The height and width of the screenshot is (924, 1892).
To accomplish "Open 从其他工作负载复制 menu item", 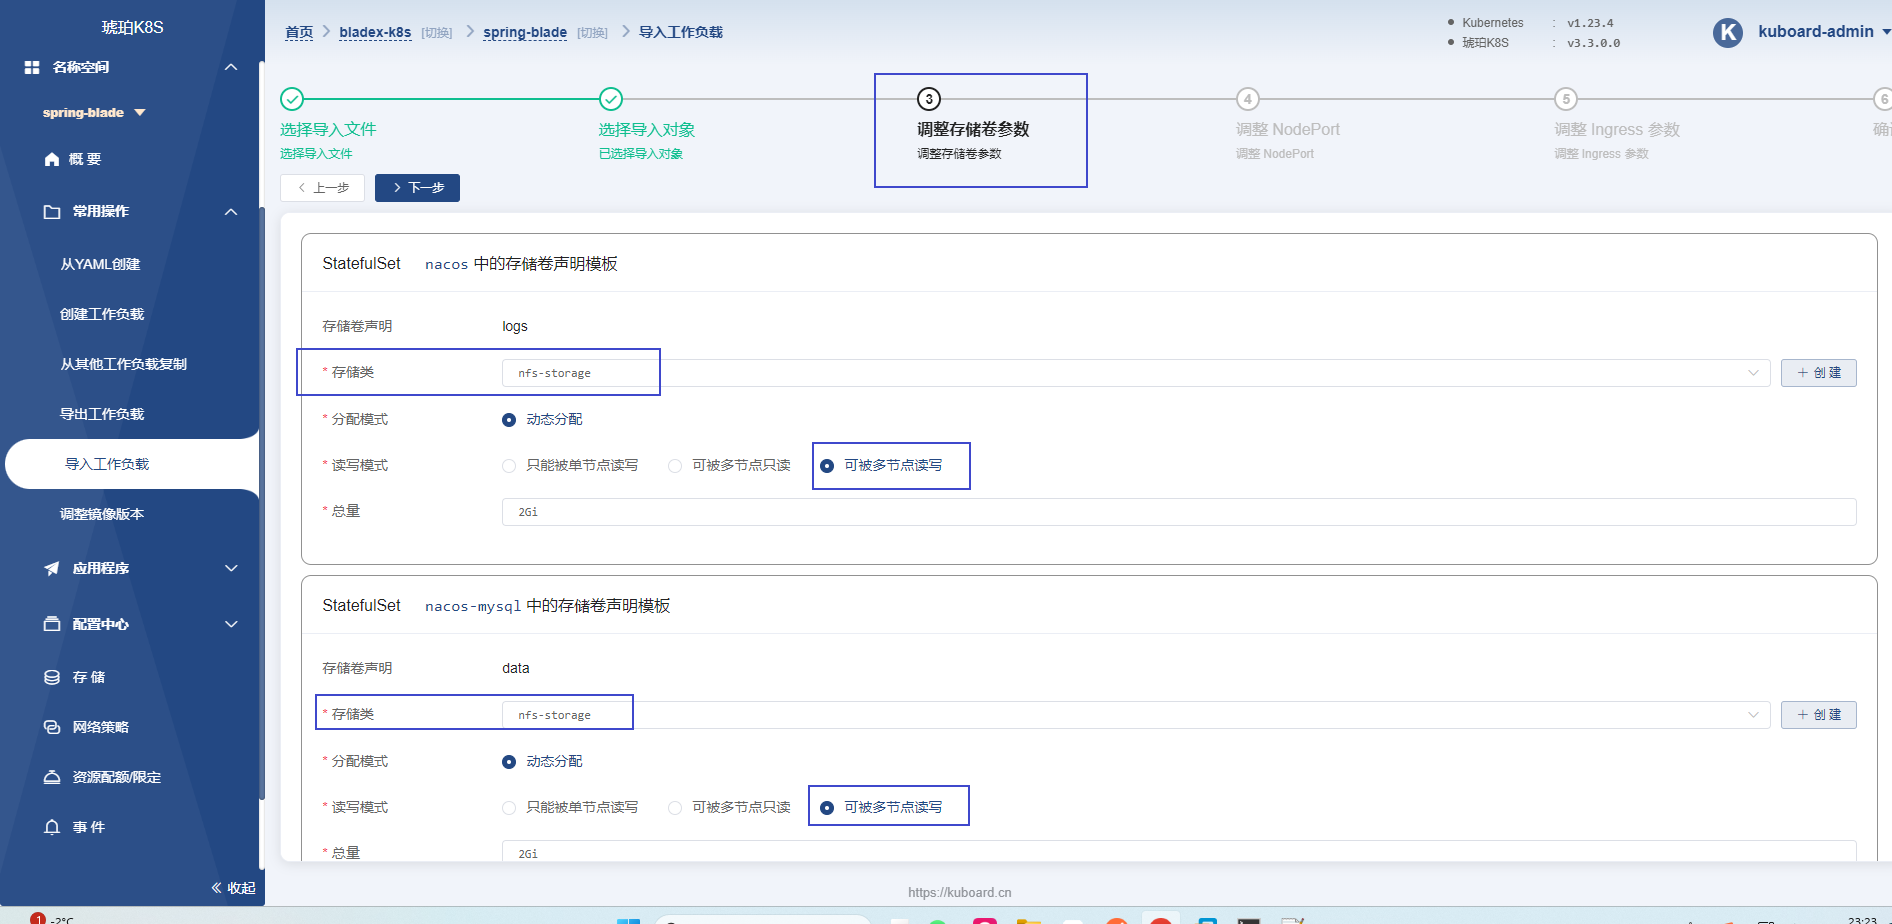I will pyautogui.click(x=123, y=364).
